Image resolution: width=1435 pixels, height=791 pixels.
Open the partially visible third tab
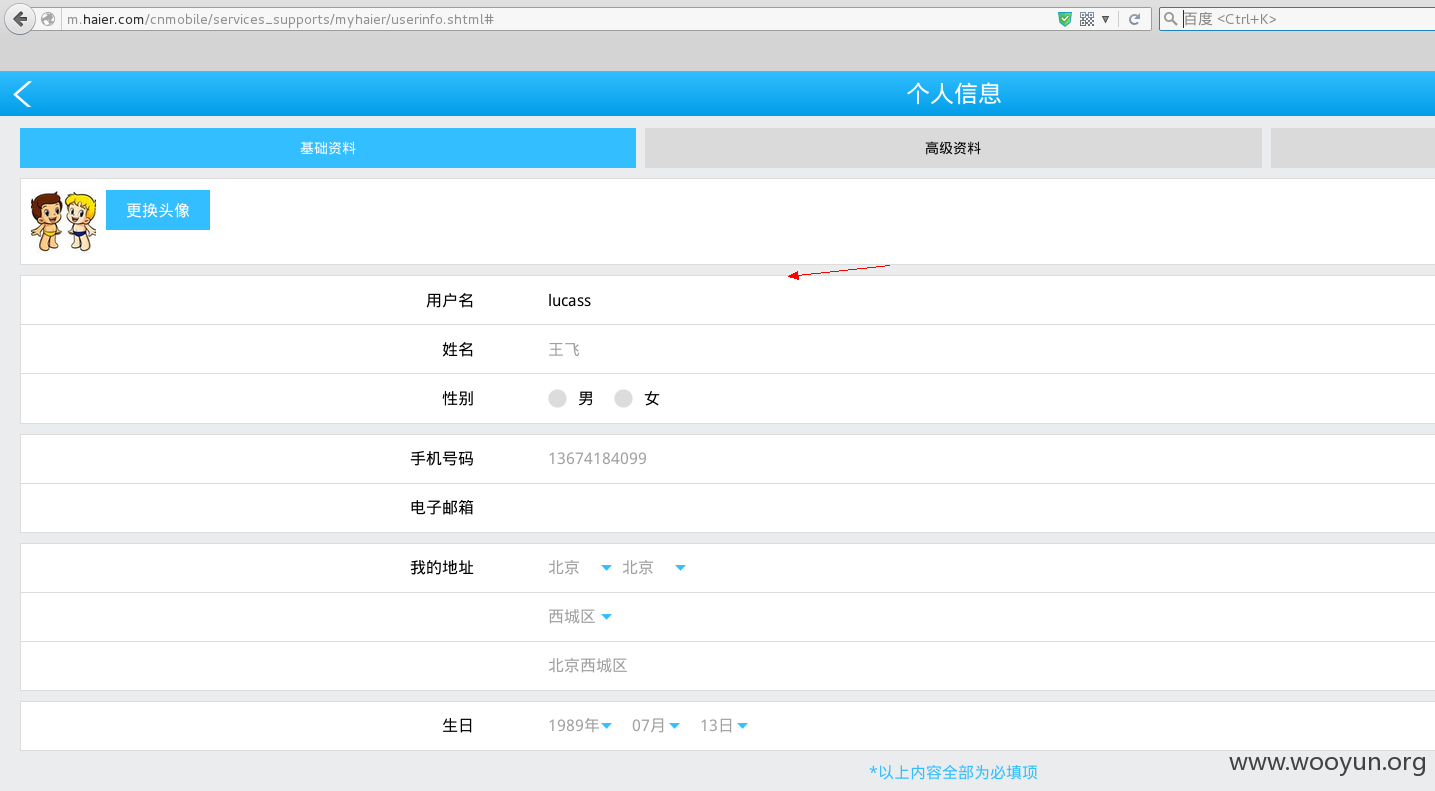click(x=1353, y=148)
